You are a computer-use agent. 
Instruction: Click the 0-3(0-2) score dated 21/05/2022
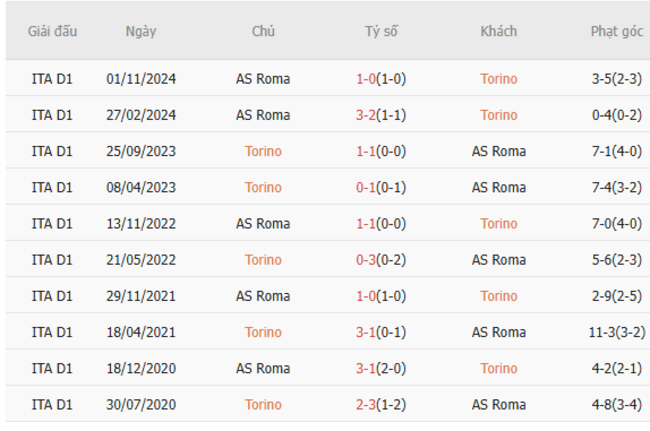coord(381,259)
